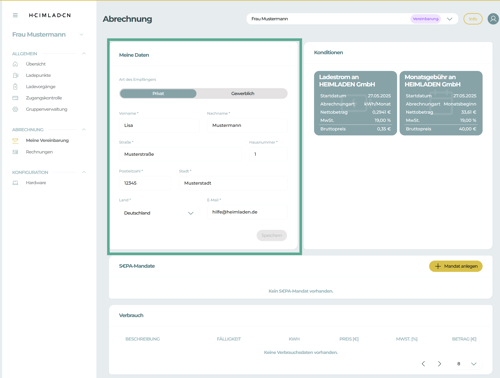Click the yellow Info button
Image resolution: width=500 pixels, height=378 pixels.
pos(473,19)
